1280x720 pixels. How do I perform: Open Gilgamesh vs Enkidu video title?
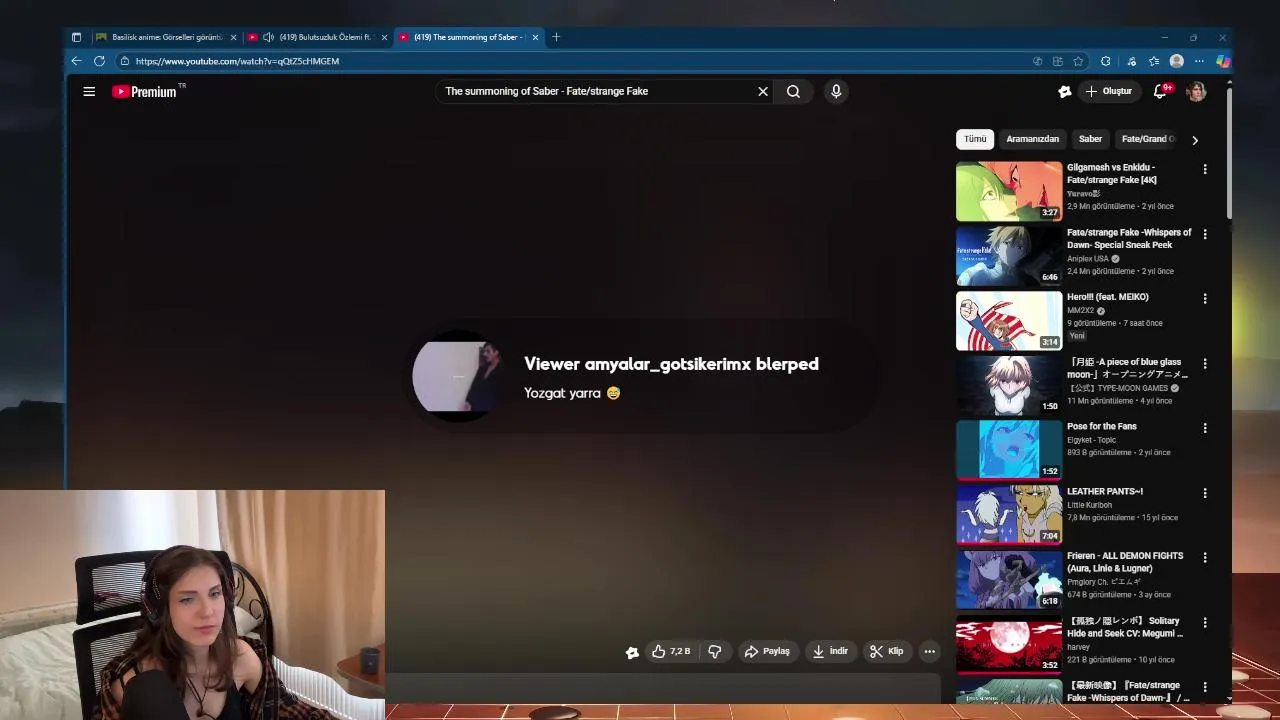1112,174
